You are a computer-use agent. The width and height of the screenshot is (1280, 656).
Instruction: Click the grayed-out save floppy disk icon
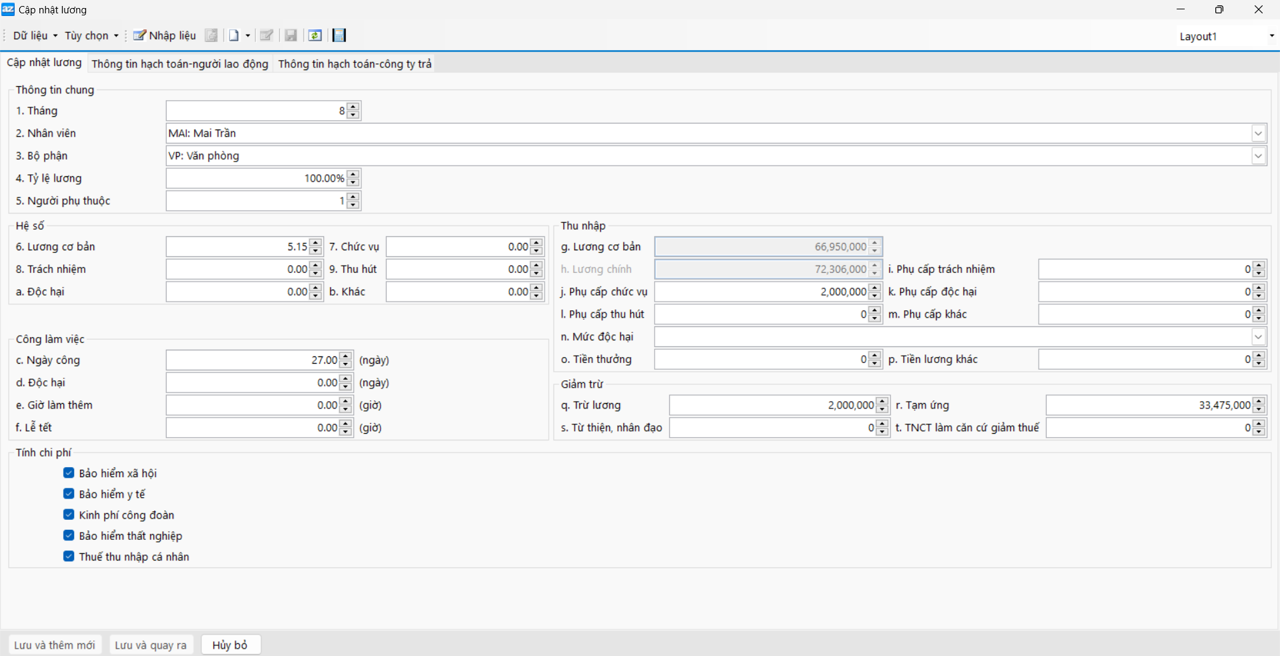[291, 36]
